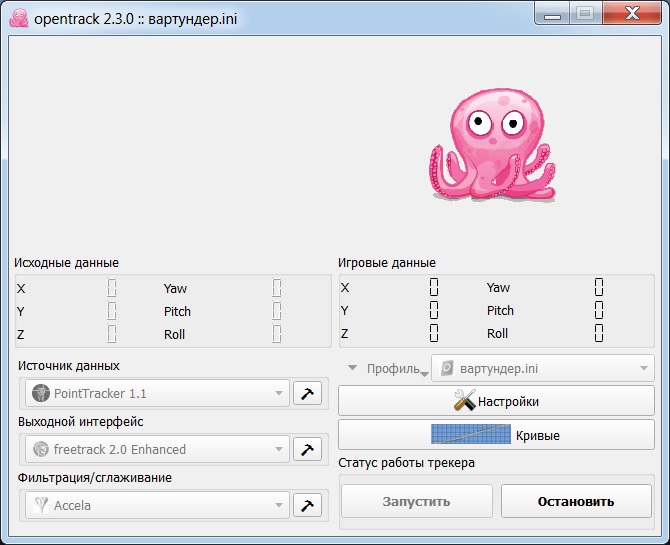Click the Игровые данные label
This screenshot has height=545, width=670.
tap(387, 262)
